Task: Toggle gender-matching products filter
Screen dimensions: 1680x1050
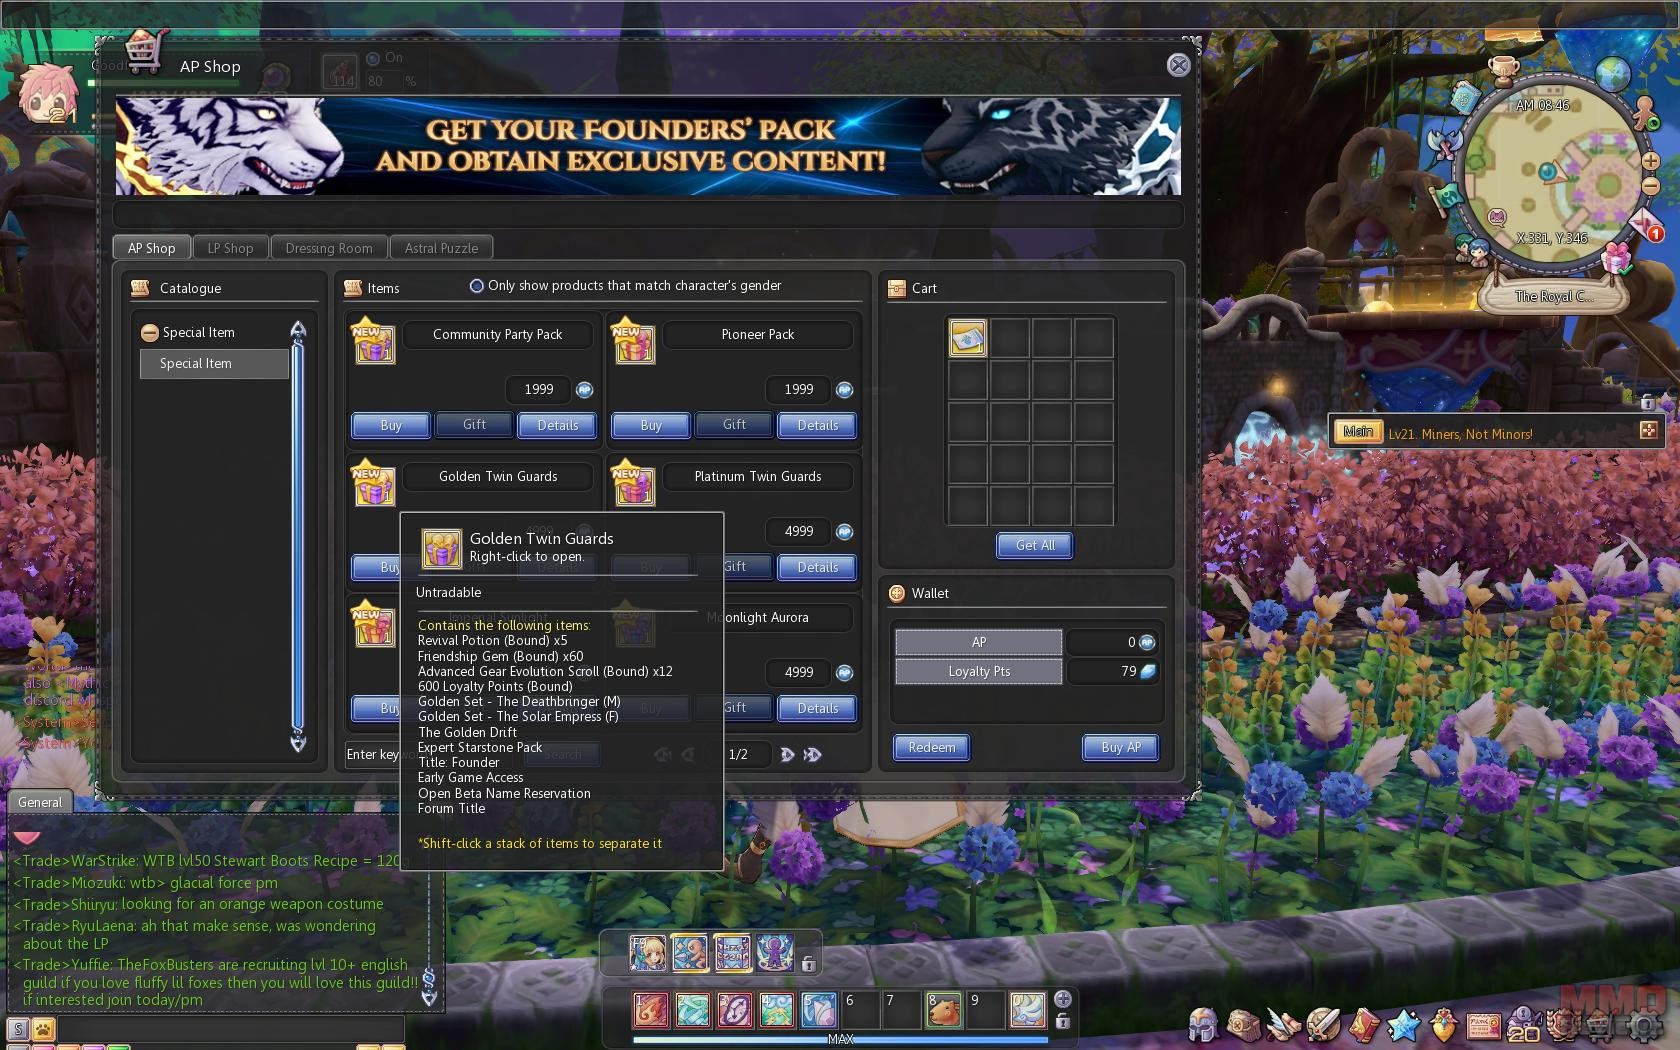Action: click(x=477, y=286)
